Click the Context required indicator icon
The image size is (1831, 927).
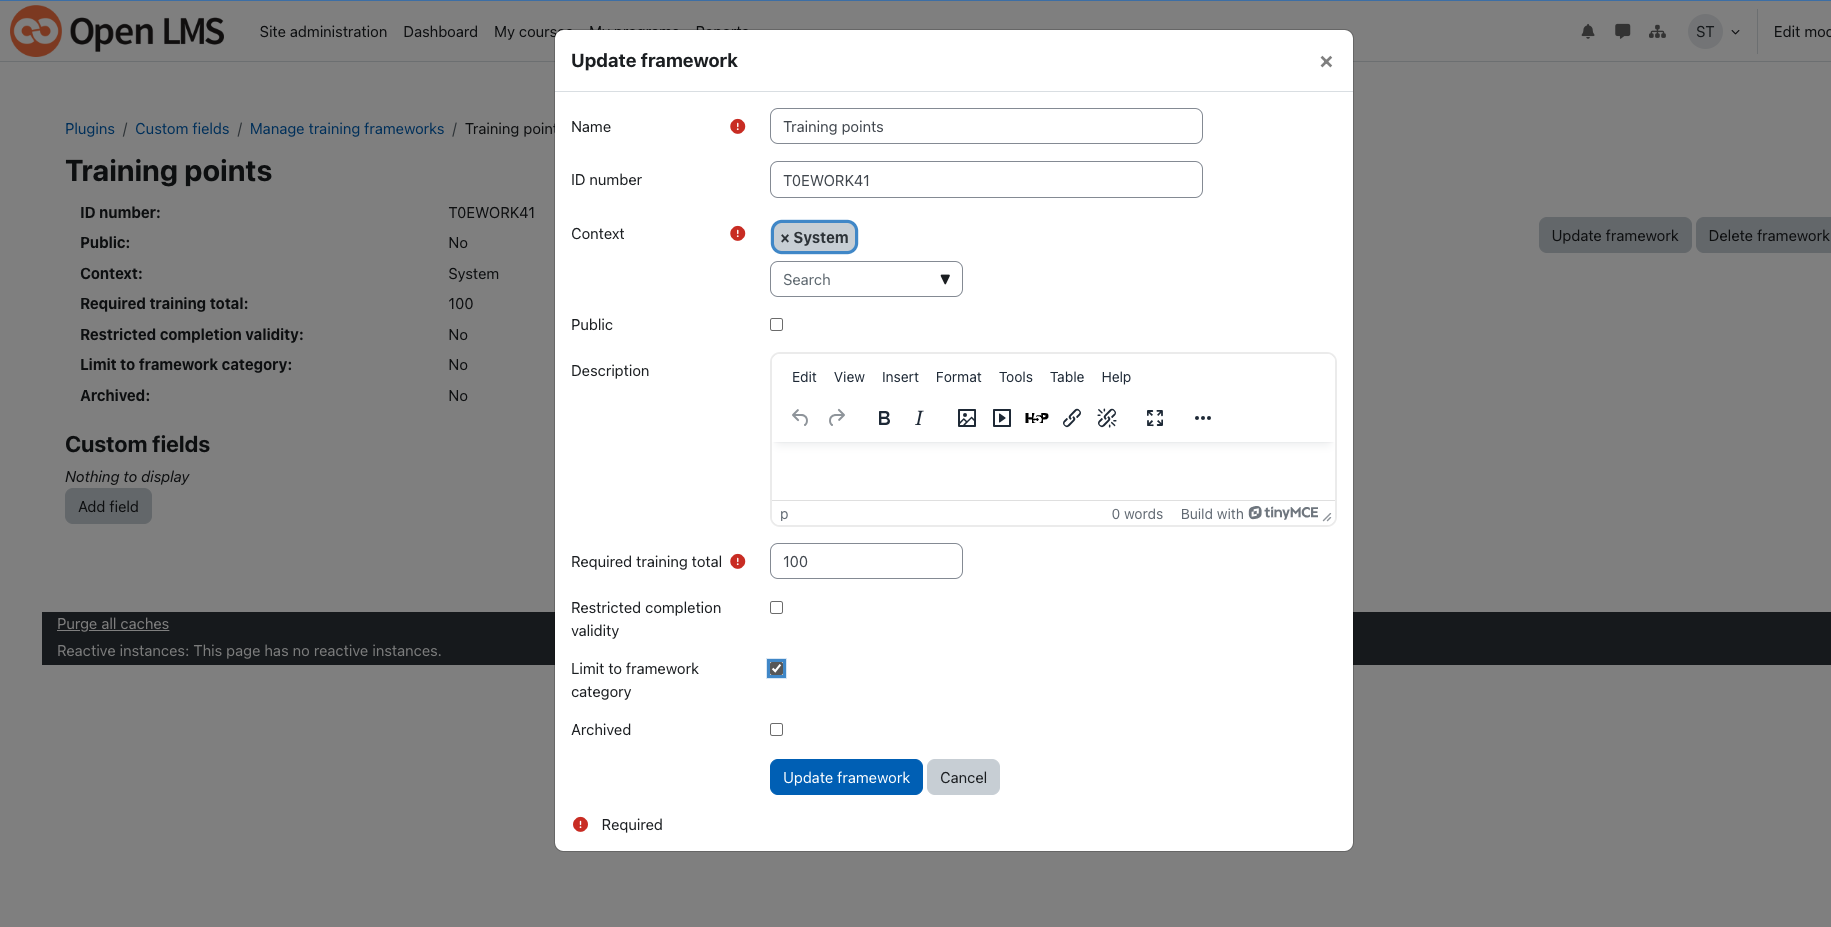[x=738, y=233]
